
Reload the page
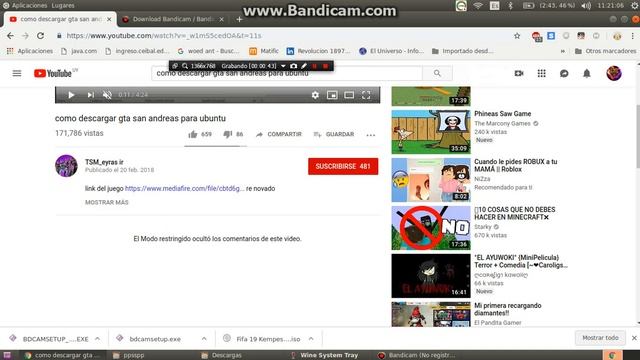40,36
